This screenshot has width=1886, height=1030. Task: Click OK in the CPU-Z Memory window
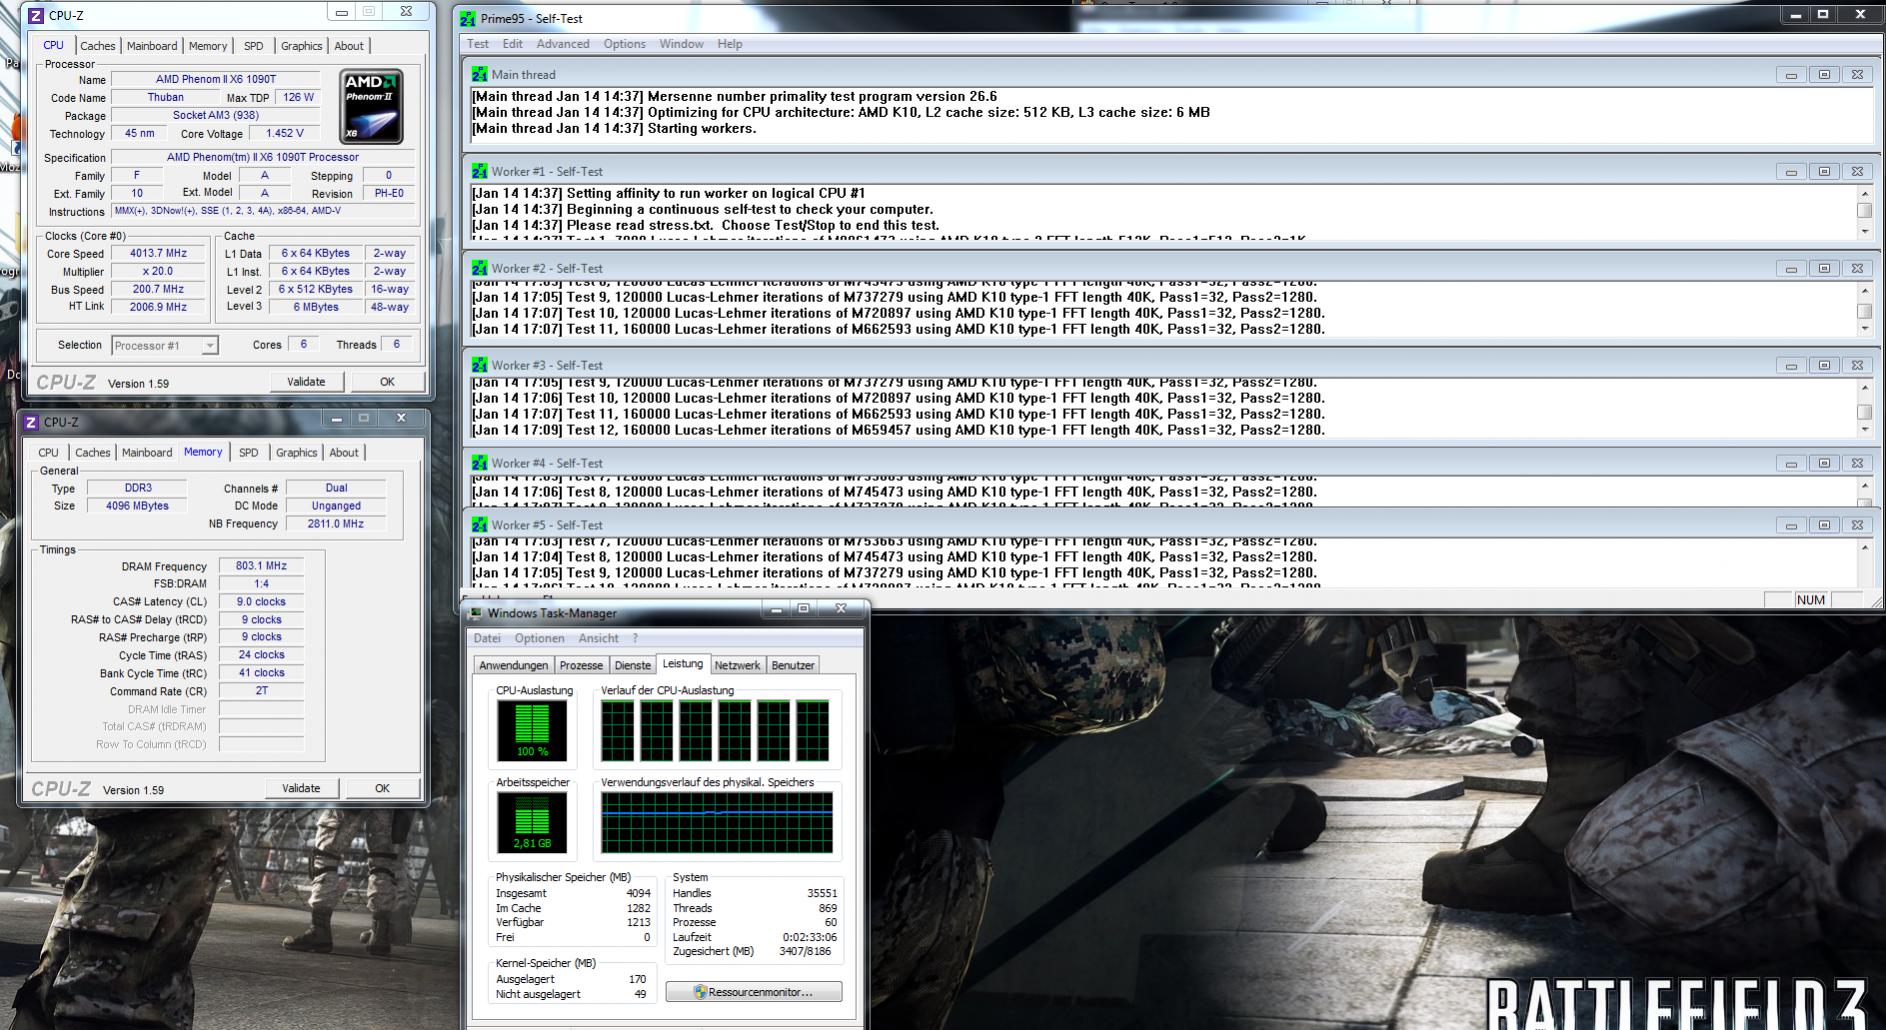[382, 788]
